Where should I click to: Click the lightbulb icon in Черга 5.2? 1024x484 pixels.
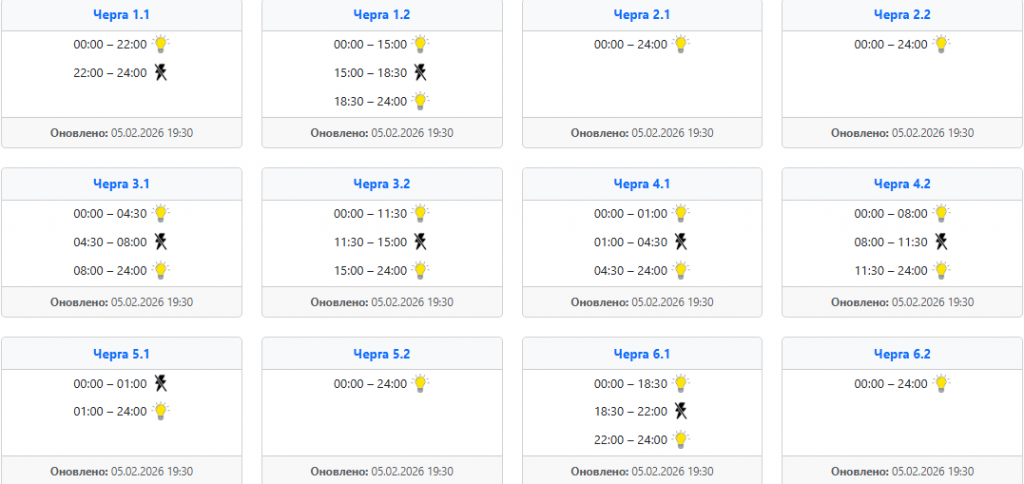(x=421, y=382)
